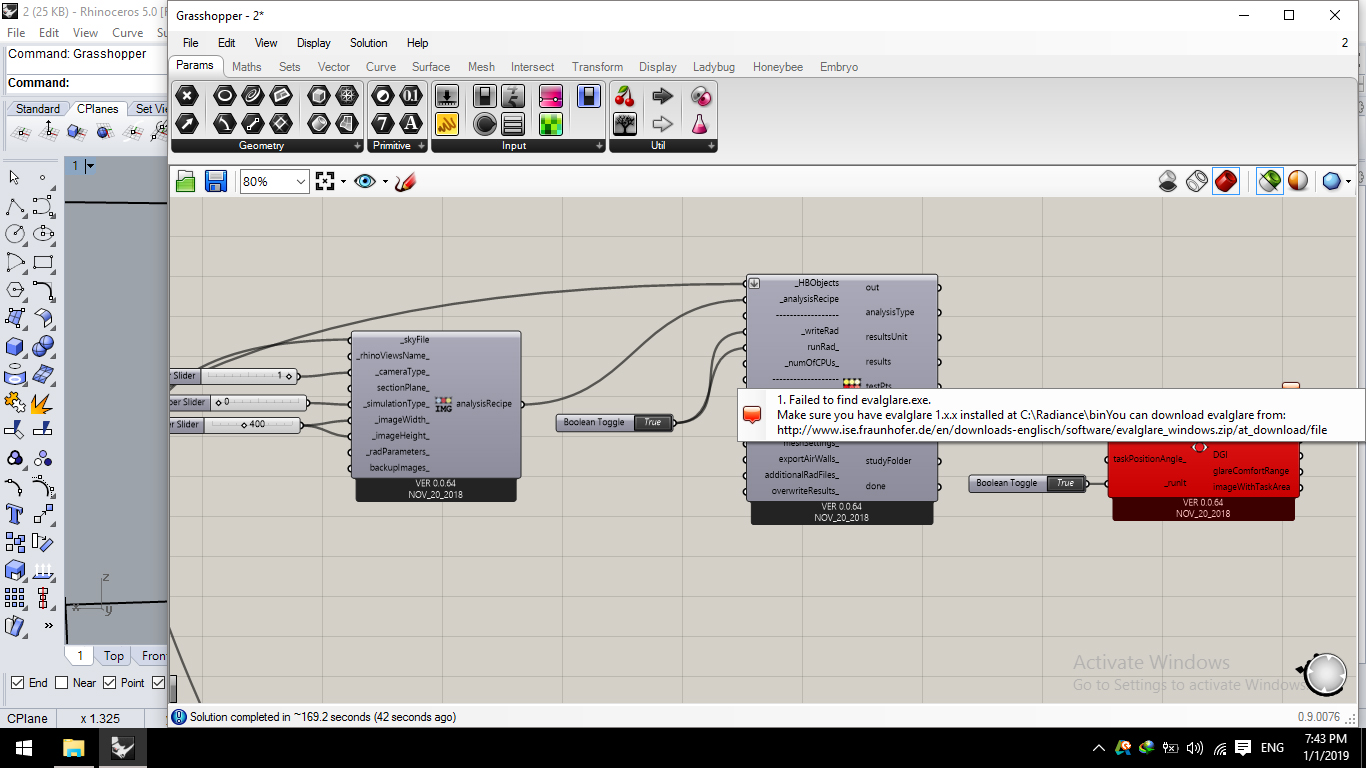
Task: Toggle the Point osnap checkbox
Action: [x=110, y=683]
